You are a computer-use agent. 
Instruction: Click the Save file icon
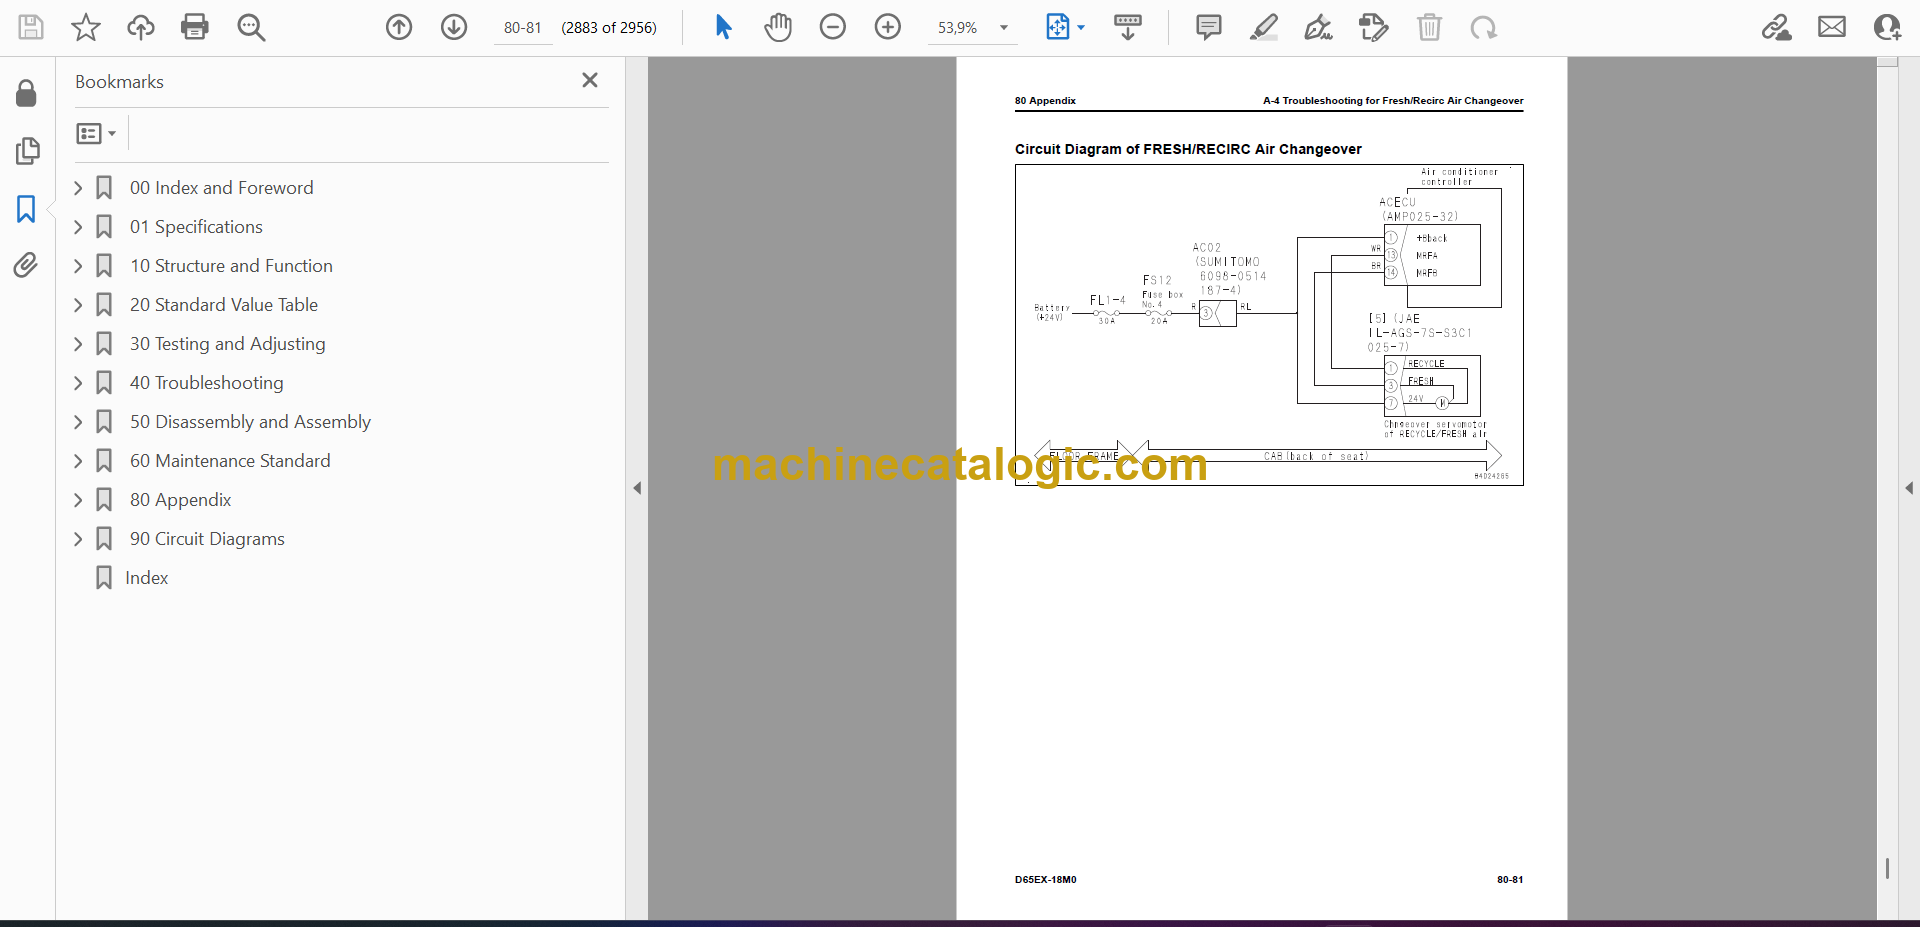tap(31, 27)
